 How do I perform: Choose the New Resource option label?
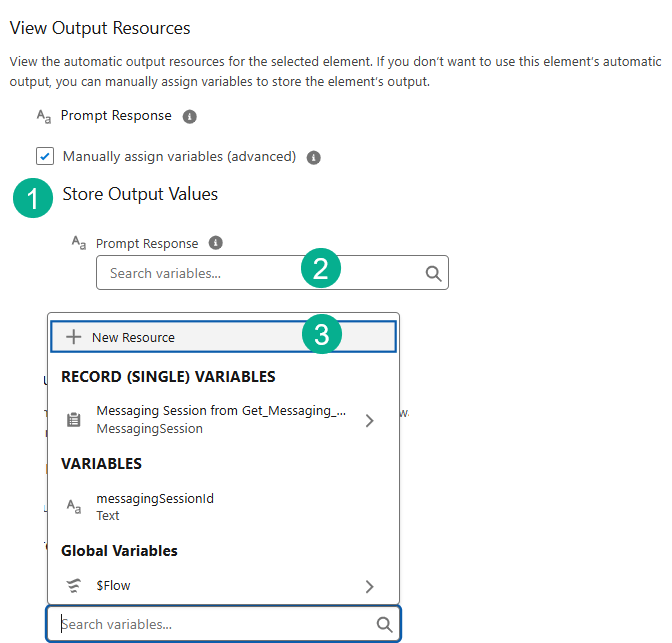133,338
